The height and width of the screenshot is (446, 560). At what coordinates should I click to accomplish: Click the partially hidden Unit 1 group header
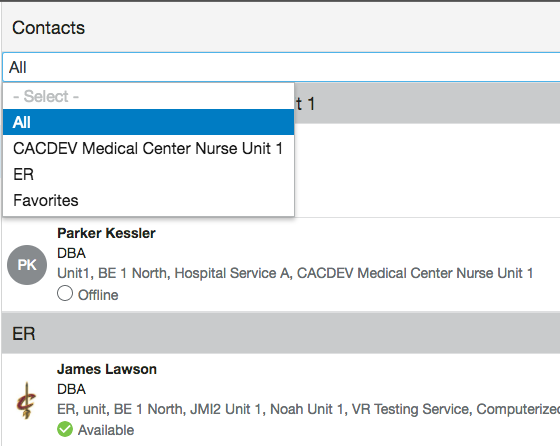pos(427,104)
